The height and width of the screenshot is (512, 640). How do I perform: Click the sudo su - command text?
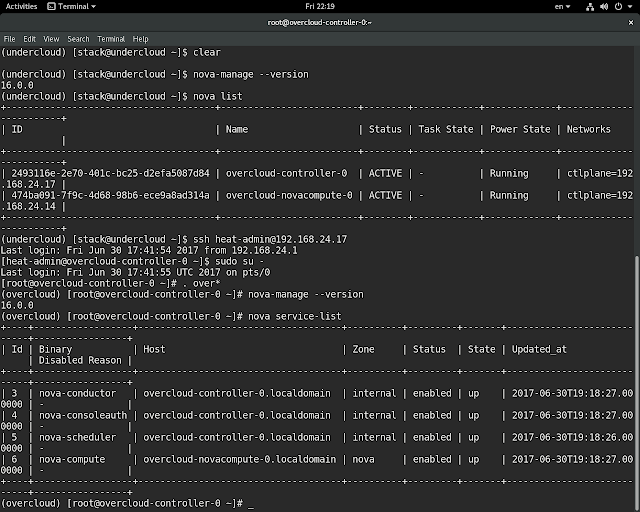pos(240,261)
